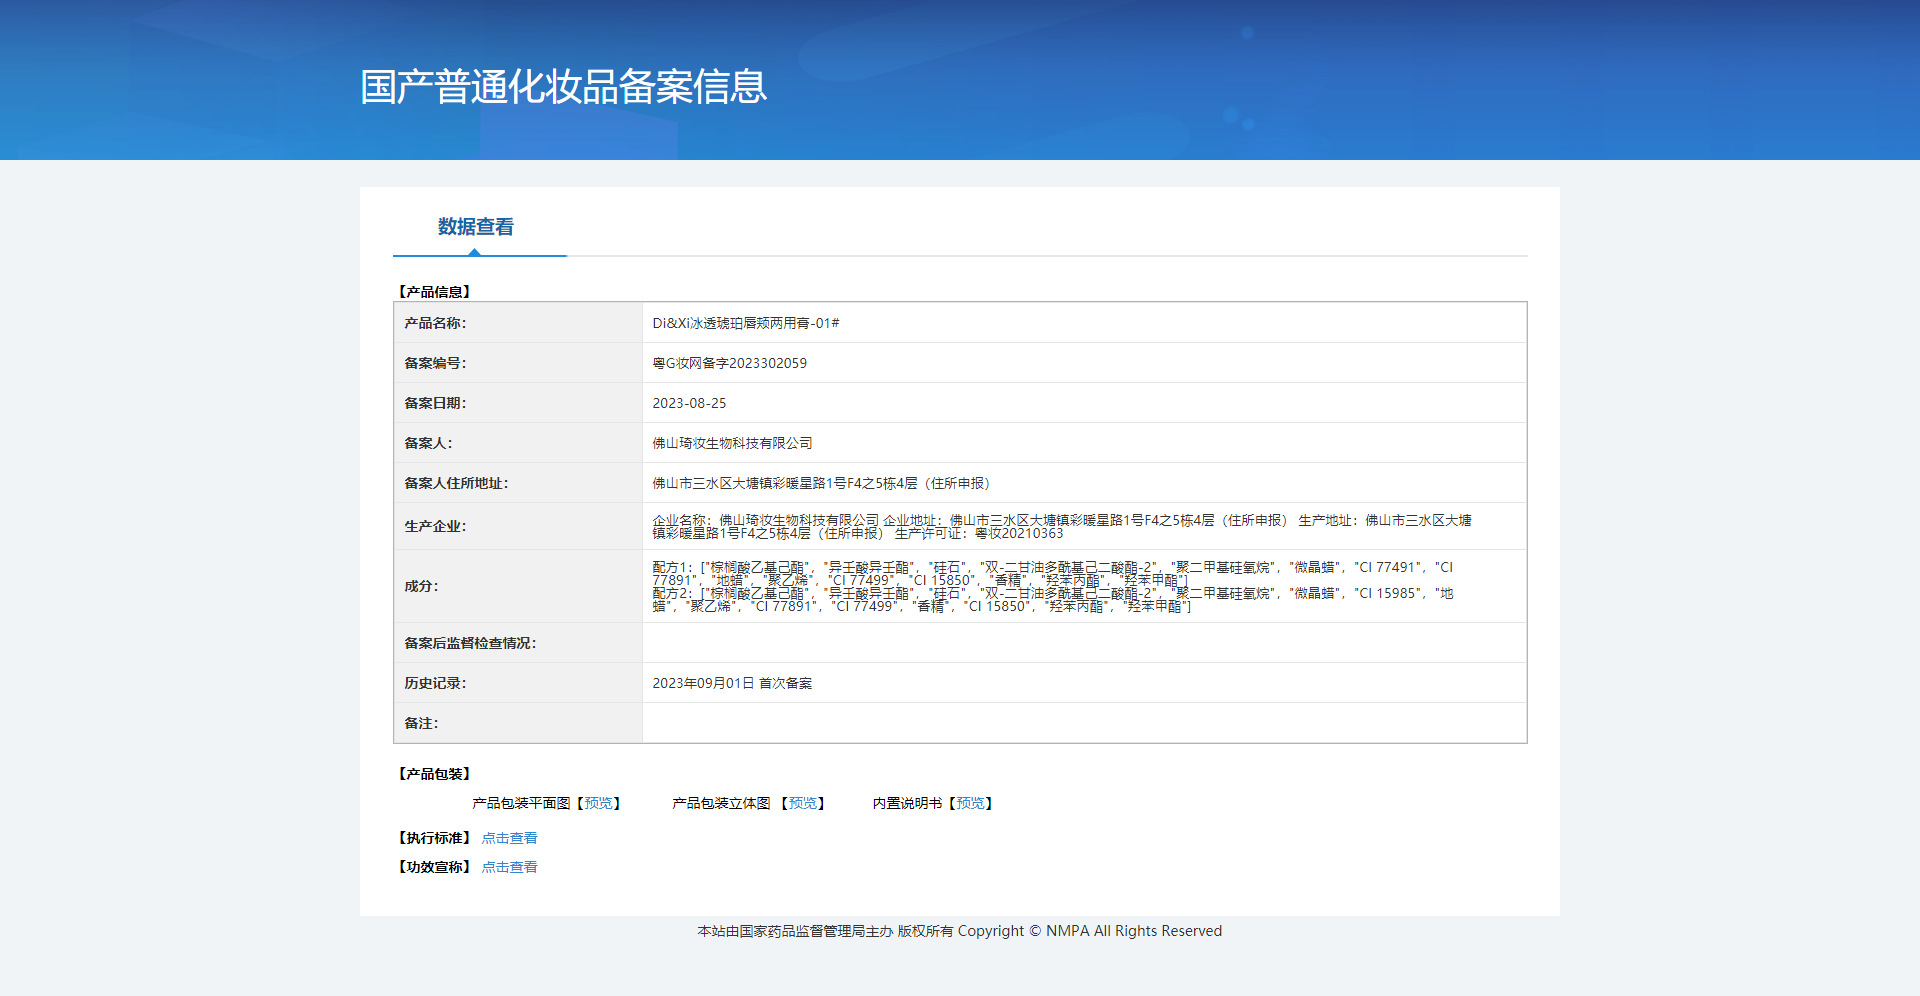Click filing date 2023-08-25

pos(690,403)
